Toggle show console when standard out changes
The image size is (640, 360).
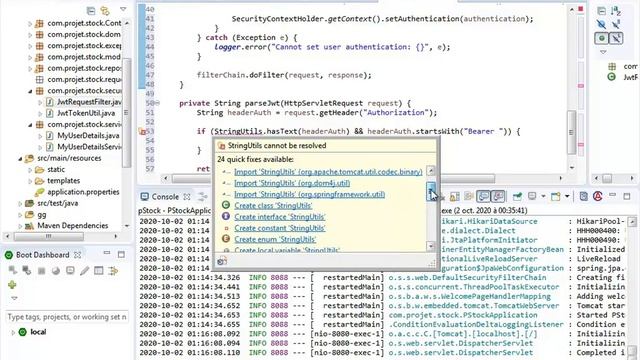pyautogui.click(x=483, y=197)
